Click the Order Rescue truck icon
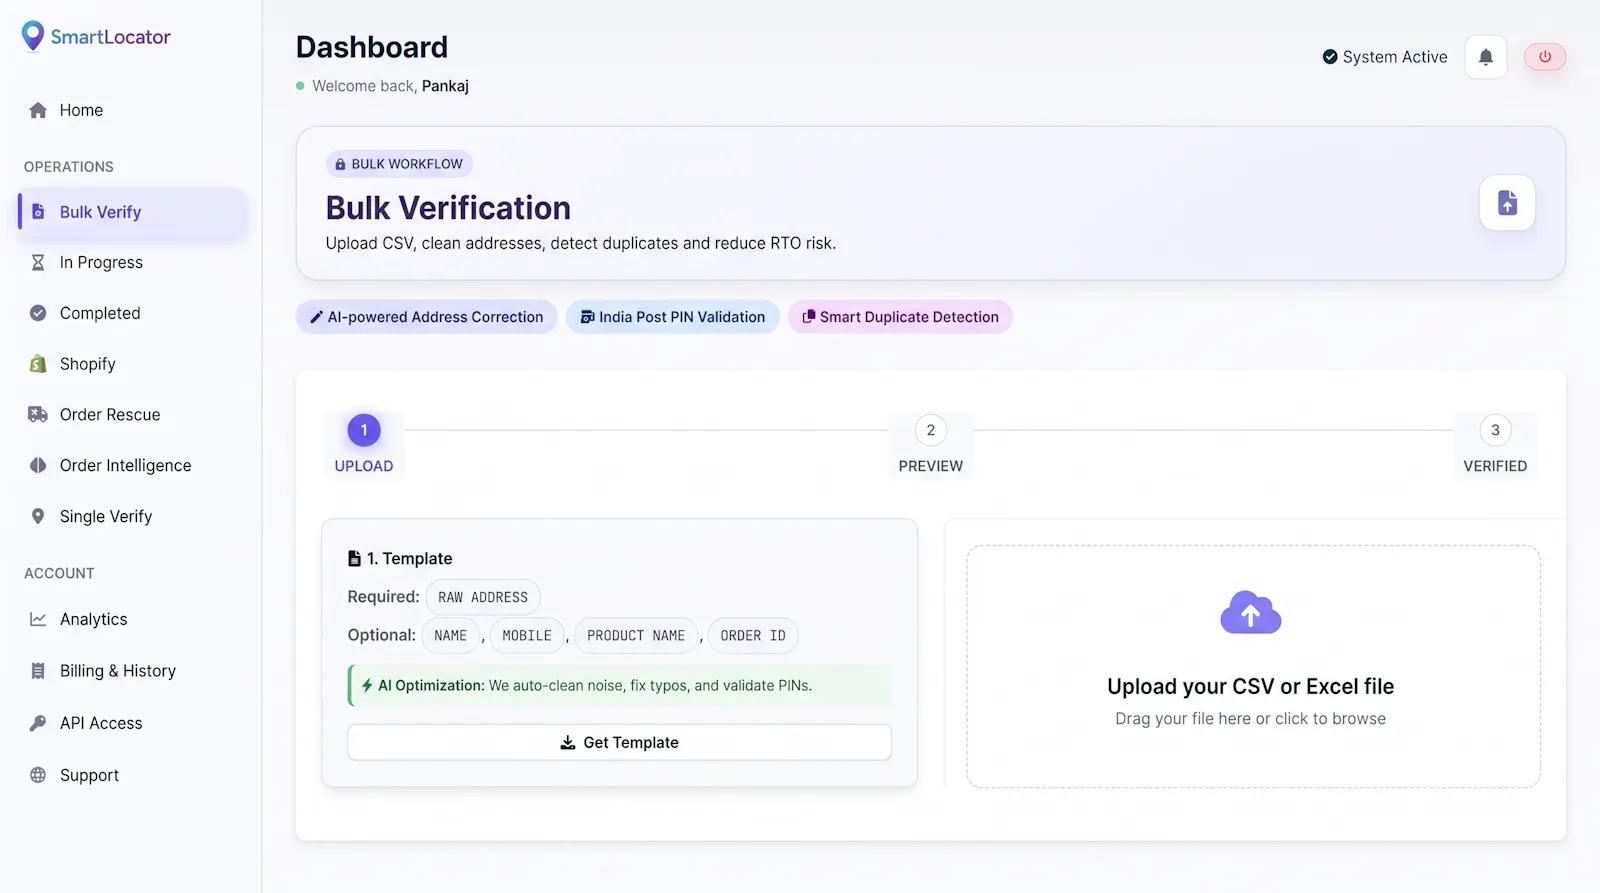 pos(38,414)
